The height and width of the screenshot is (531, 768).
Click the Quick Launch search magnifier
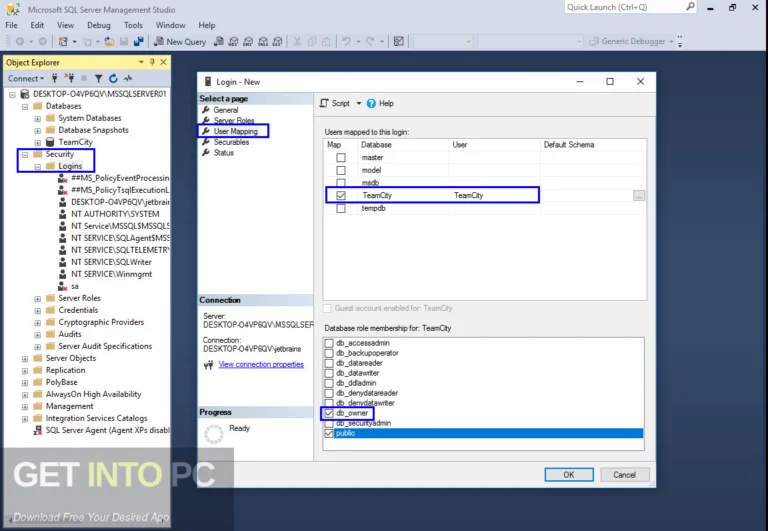coord(690,7)
